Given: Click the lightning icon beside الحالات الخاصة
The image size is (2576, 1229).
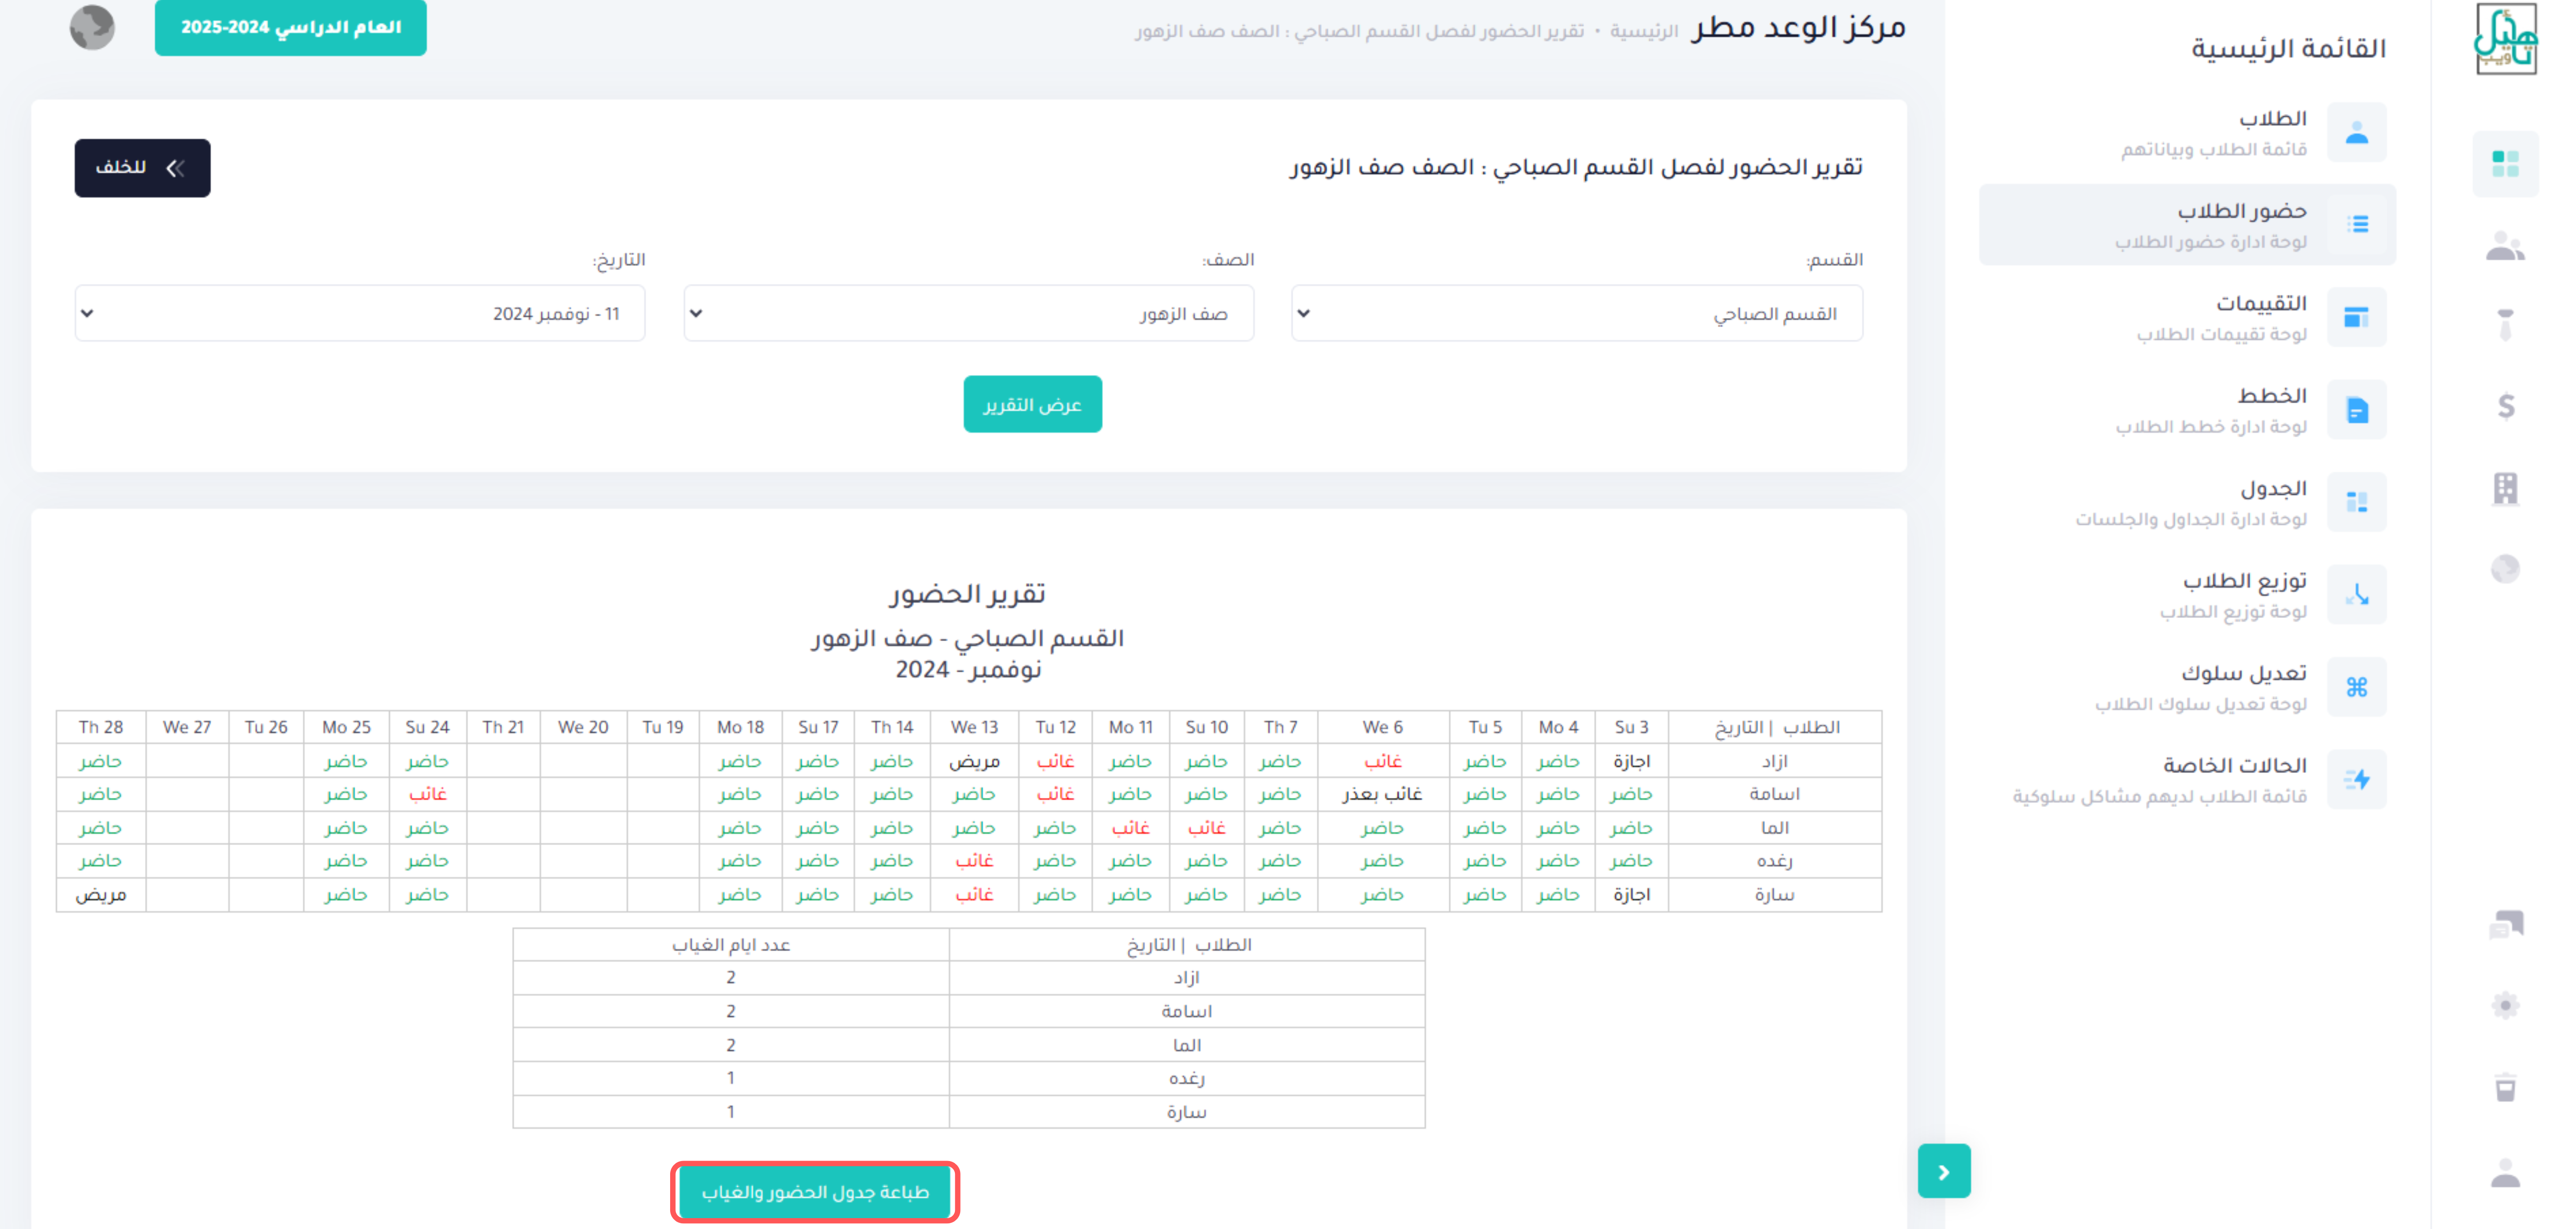Looking at the screenshot, I should tap(2357, 779).
